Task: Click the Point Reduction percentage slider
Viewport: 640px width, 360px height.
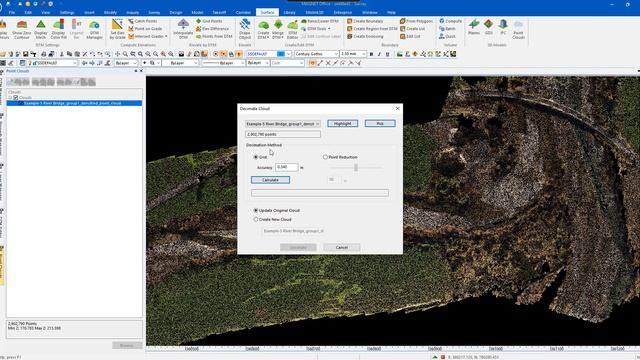Action: [356, 168]
